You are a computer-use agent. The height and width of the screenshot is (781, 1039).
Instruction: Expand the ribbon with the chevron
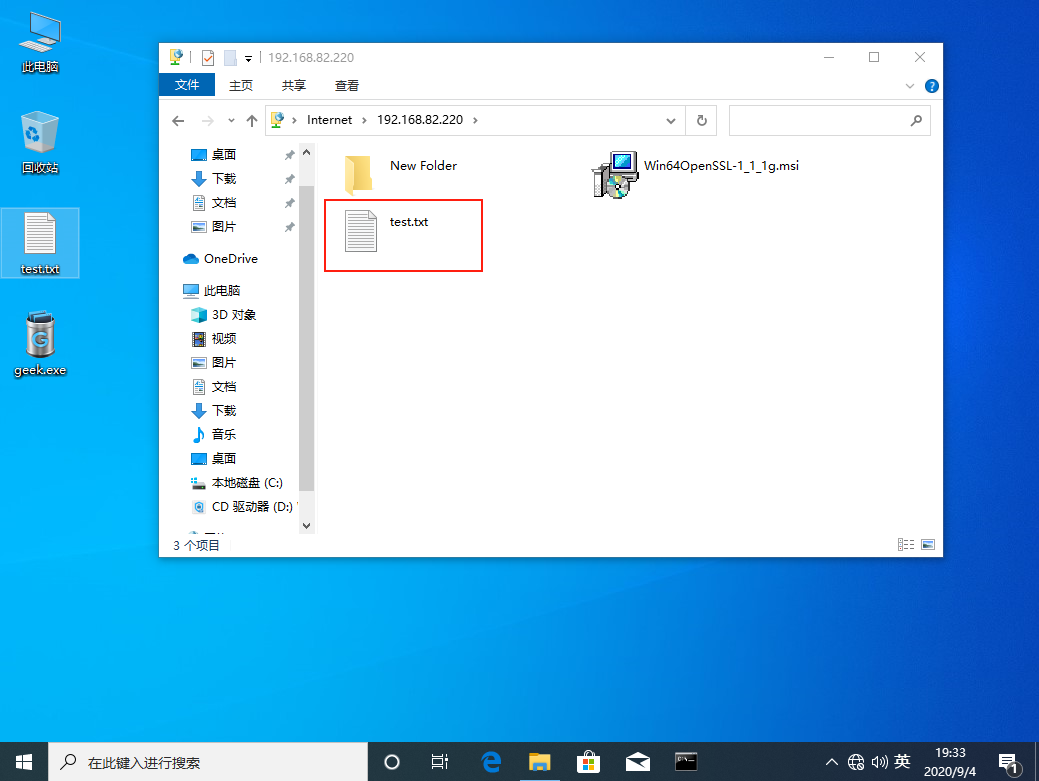click(x=910, y=86)
